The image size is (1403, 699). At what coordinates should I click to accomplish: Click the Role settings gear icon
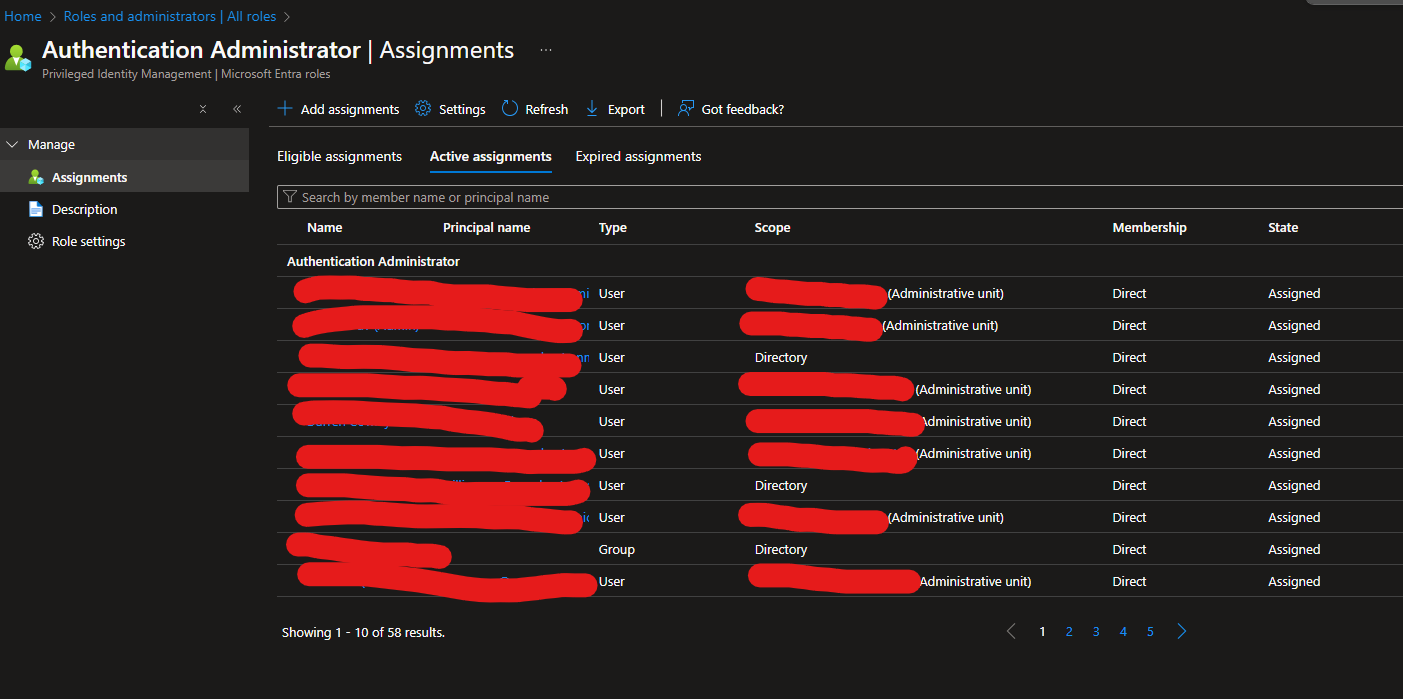[36, 241]
